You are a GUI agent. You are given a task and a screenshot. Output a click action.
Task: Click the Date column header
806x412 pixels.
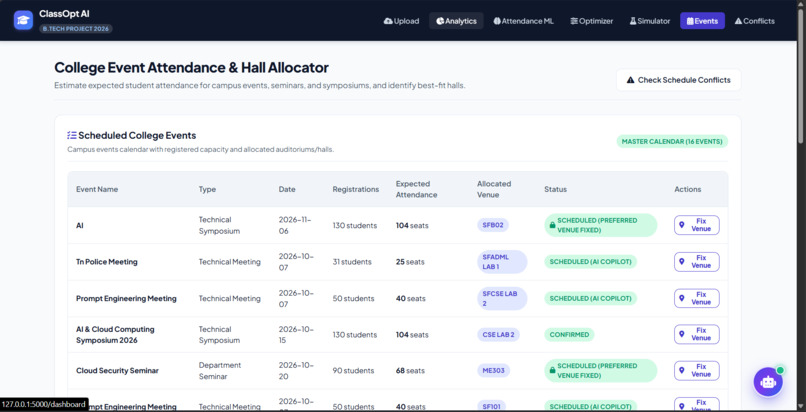(287, 189)
